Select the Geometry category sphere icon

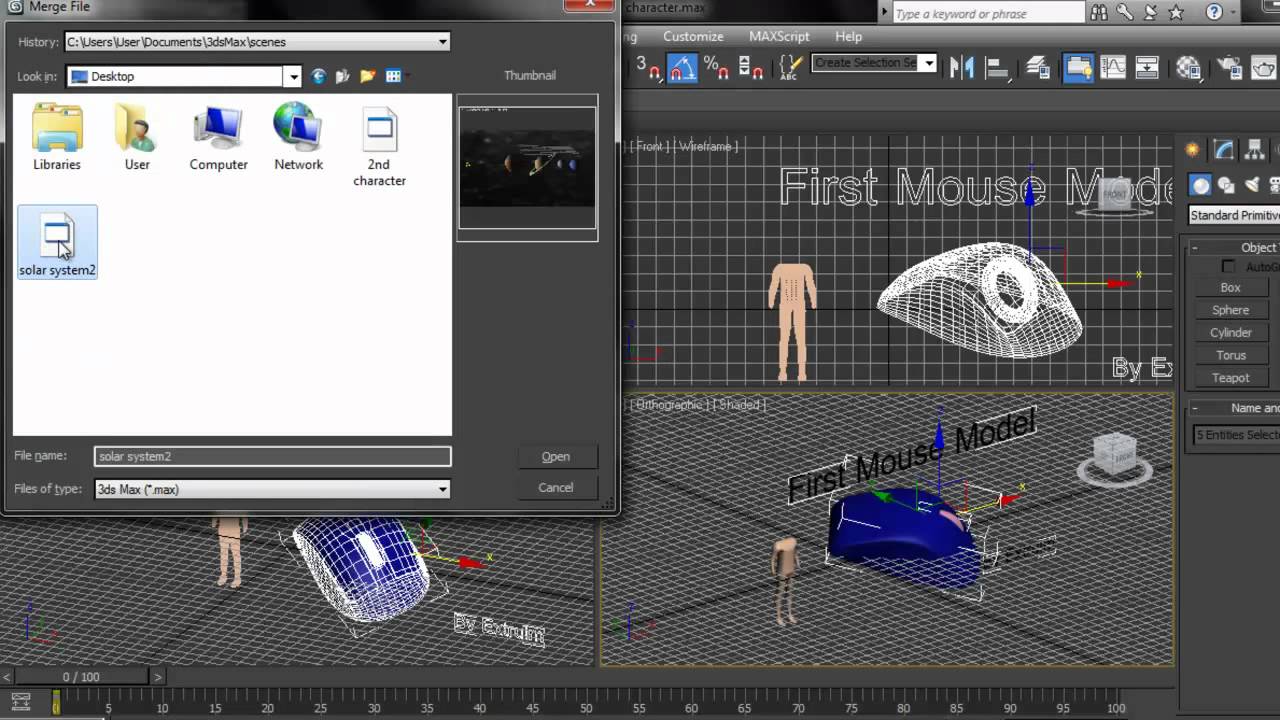[1201, 185]
